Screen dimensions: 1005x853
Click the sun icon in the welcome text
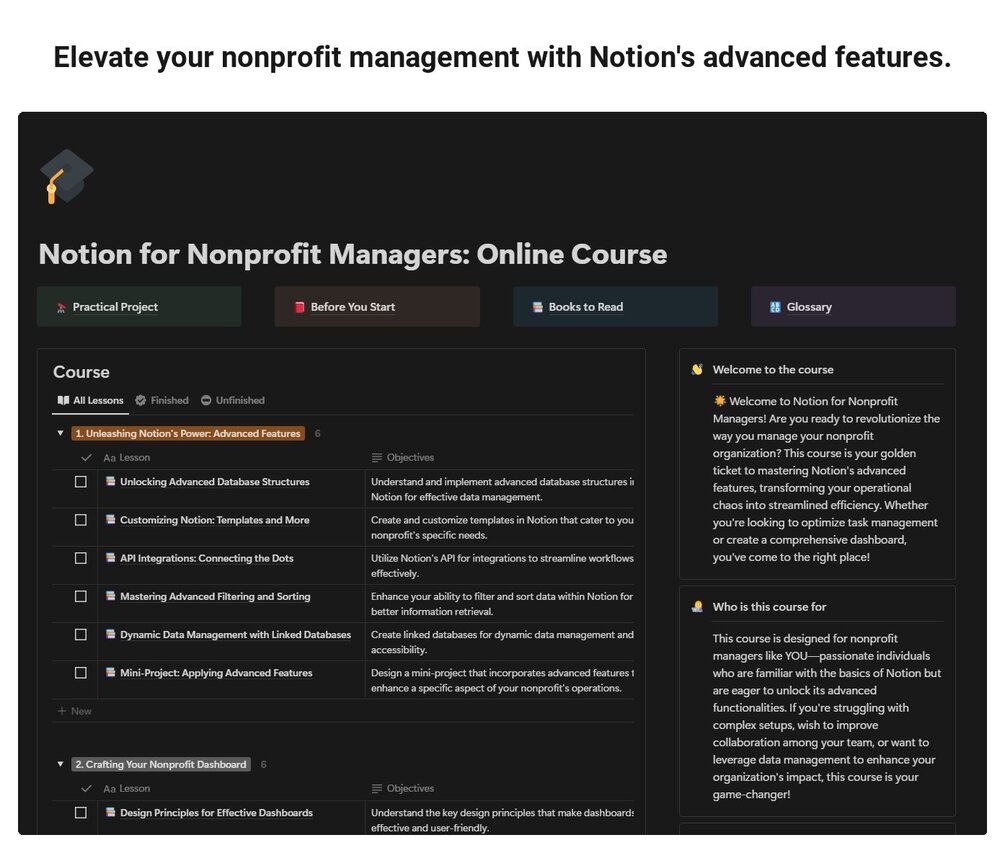[x=720, y=401]
